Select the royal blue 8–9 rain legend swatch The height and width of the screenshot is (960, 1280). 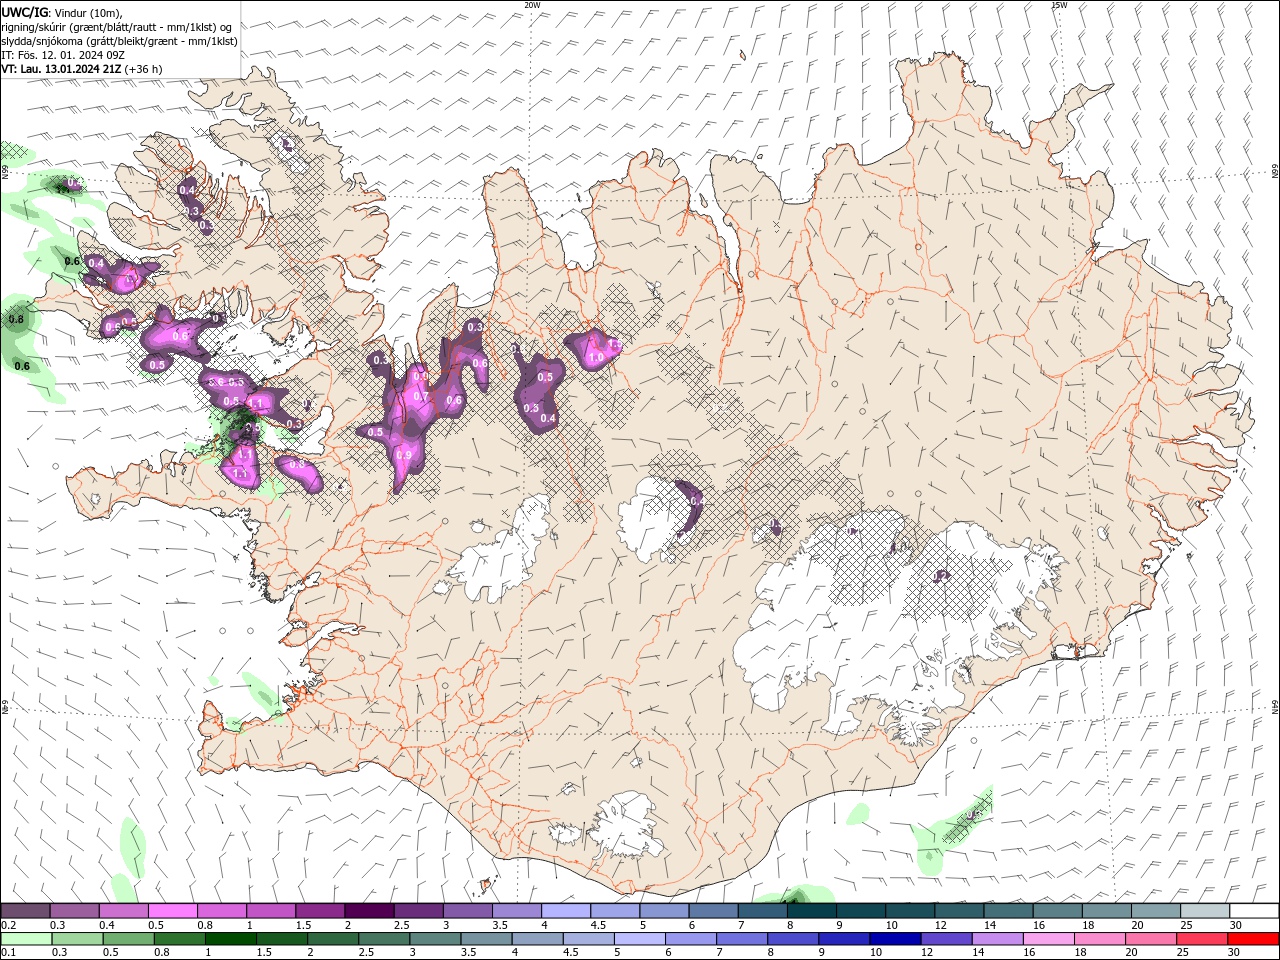793,939
